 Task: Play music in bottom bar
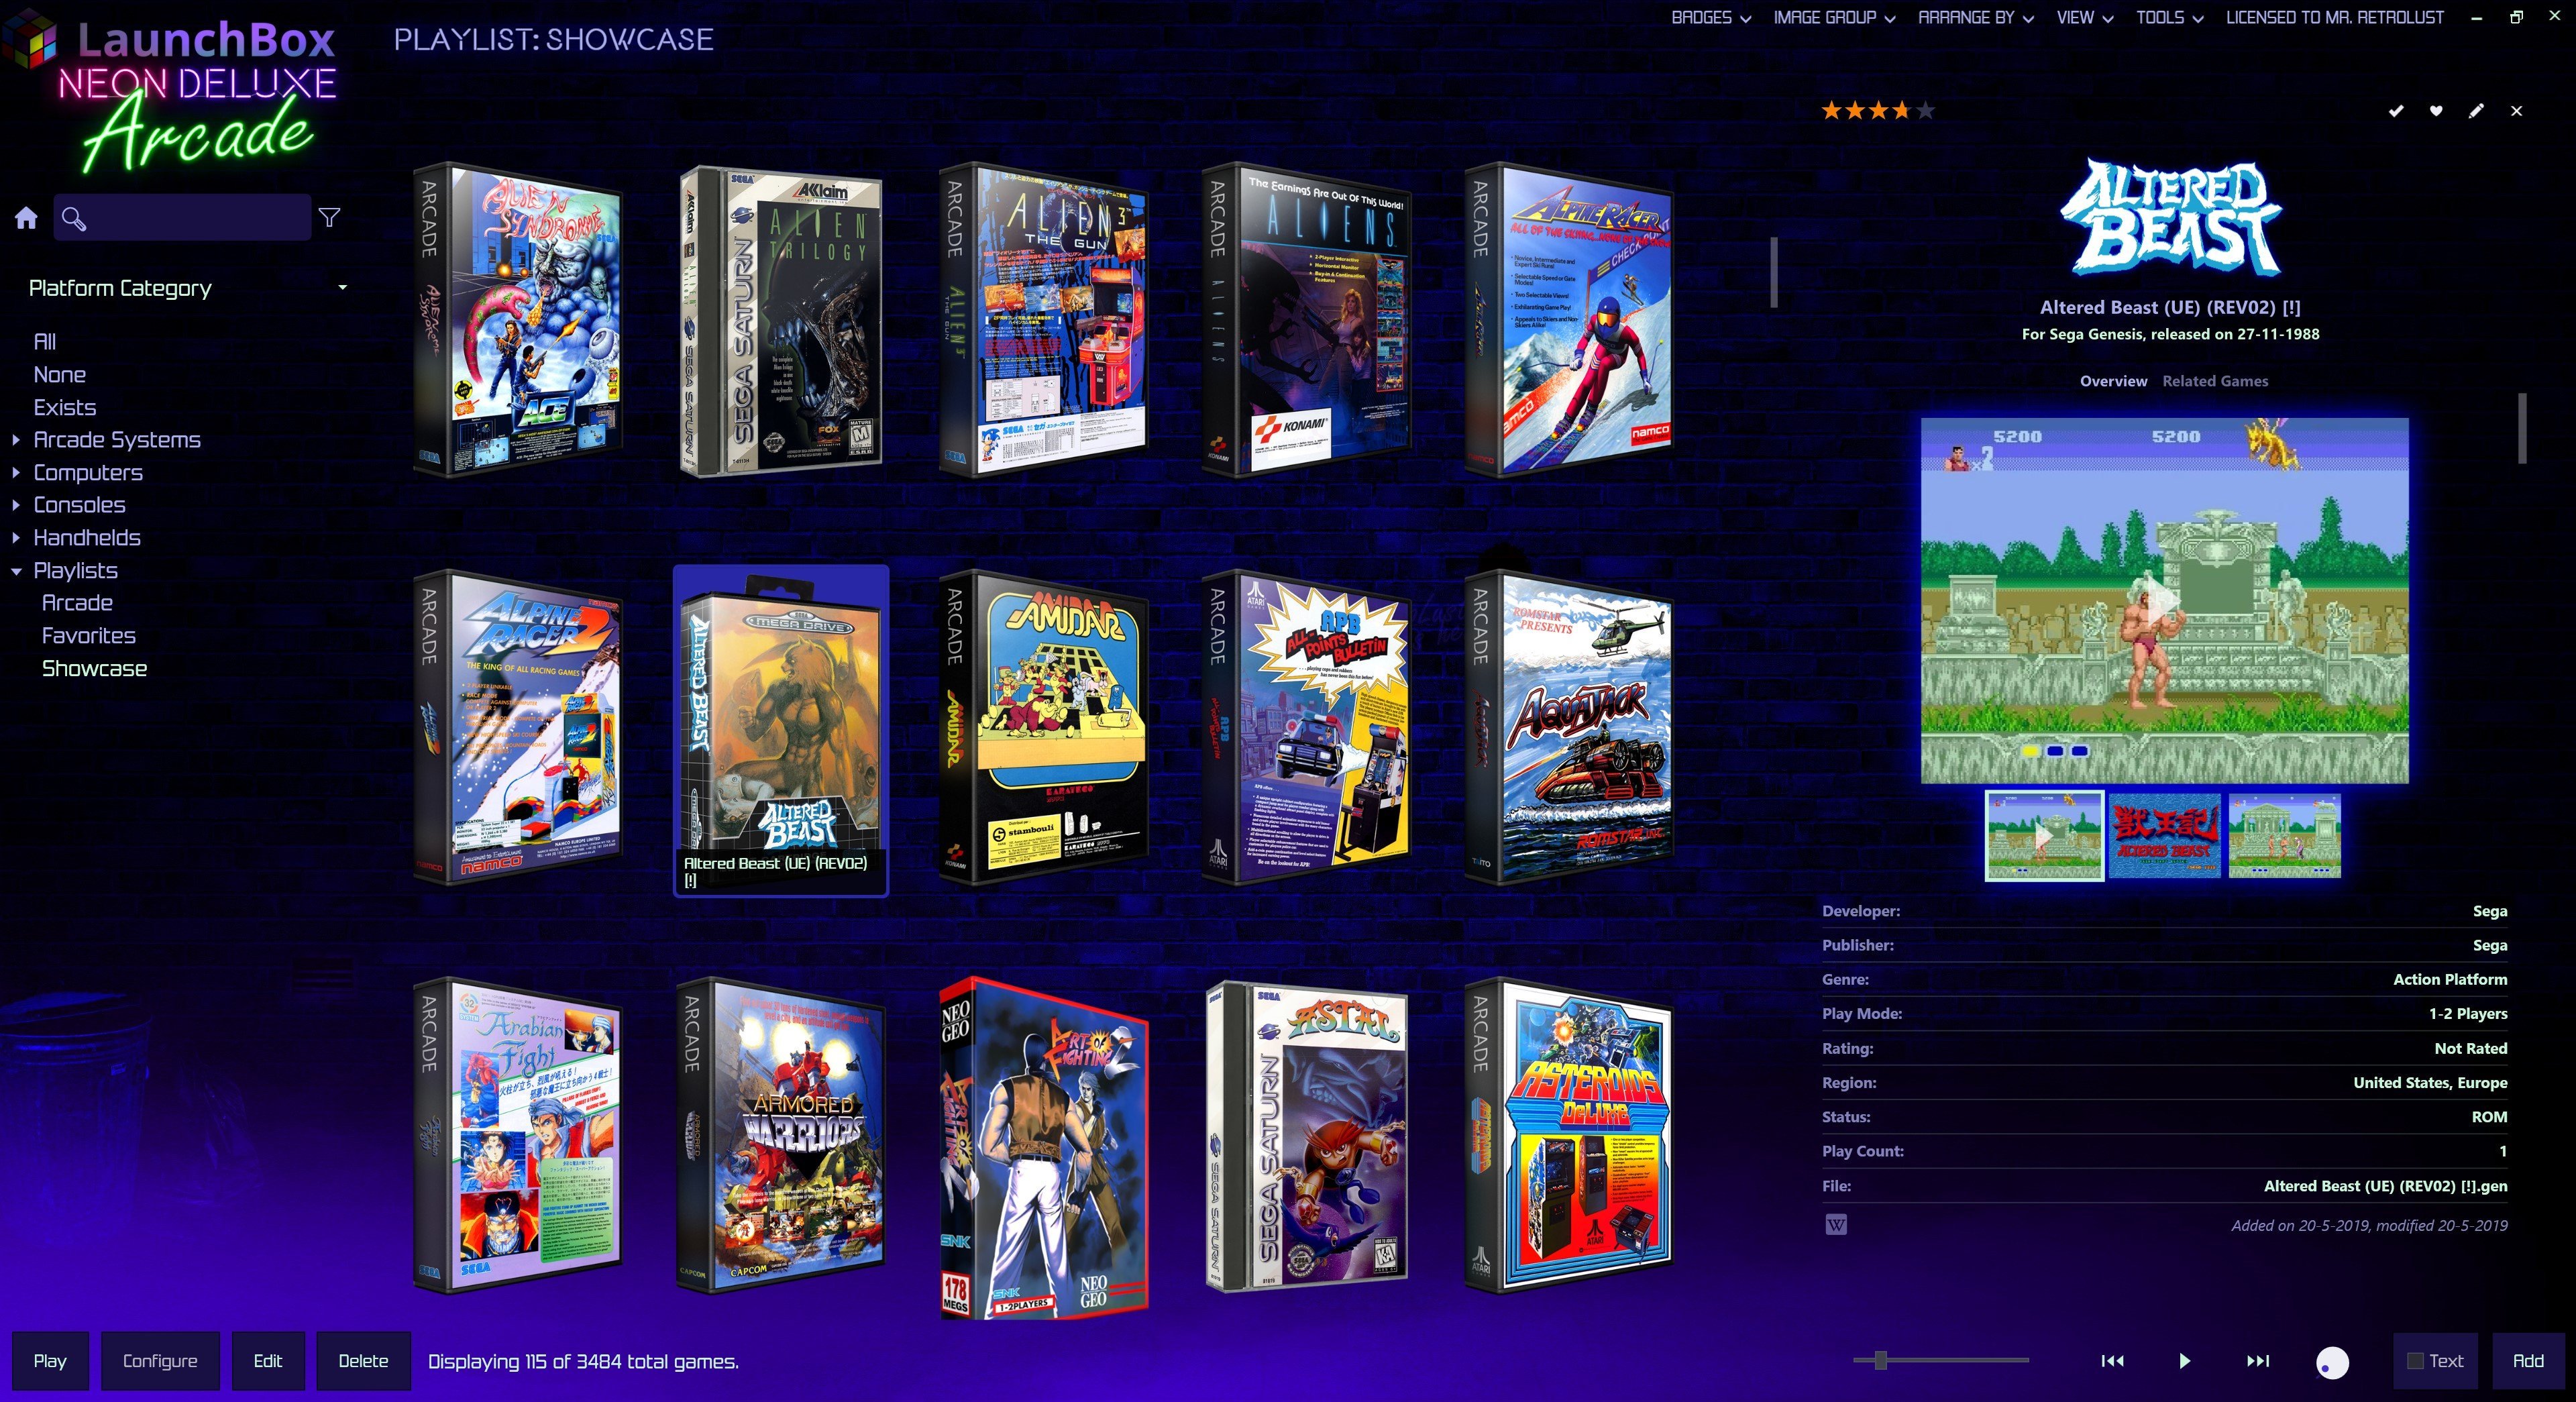[2185, 1361]
